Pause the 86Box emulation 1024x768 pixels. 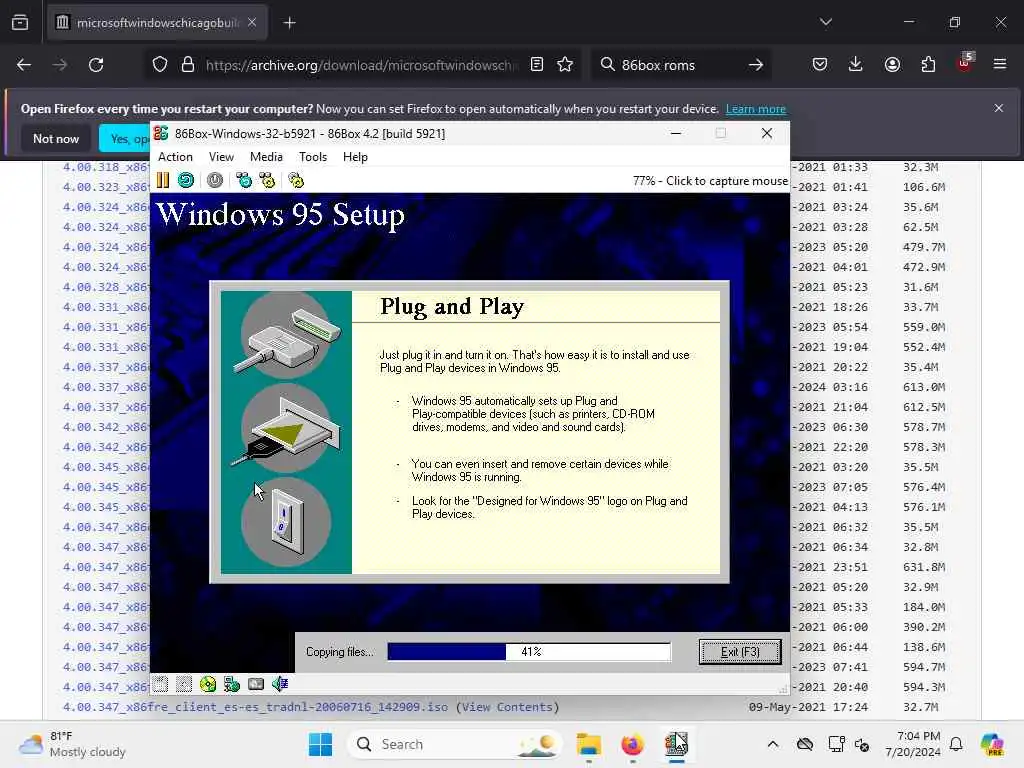click(163, 180)
